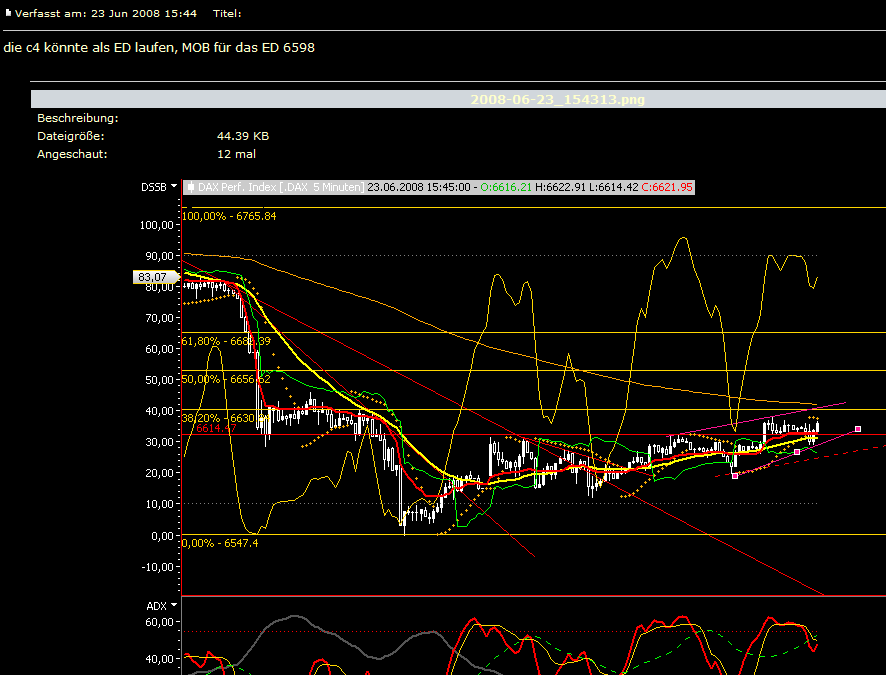Click the candlestick icon beside 'DAX Perf. Index'
Image resolution: width=886 pixels, height=675 pixels.
(x=191, y=187)
